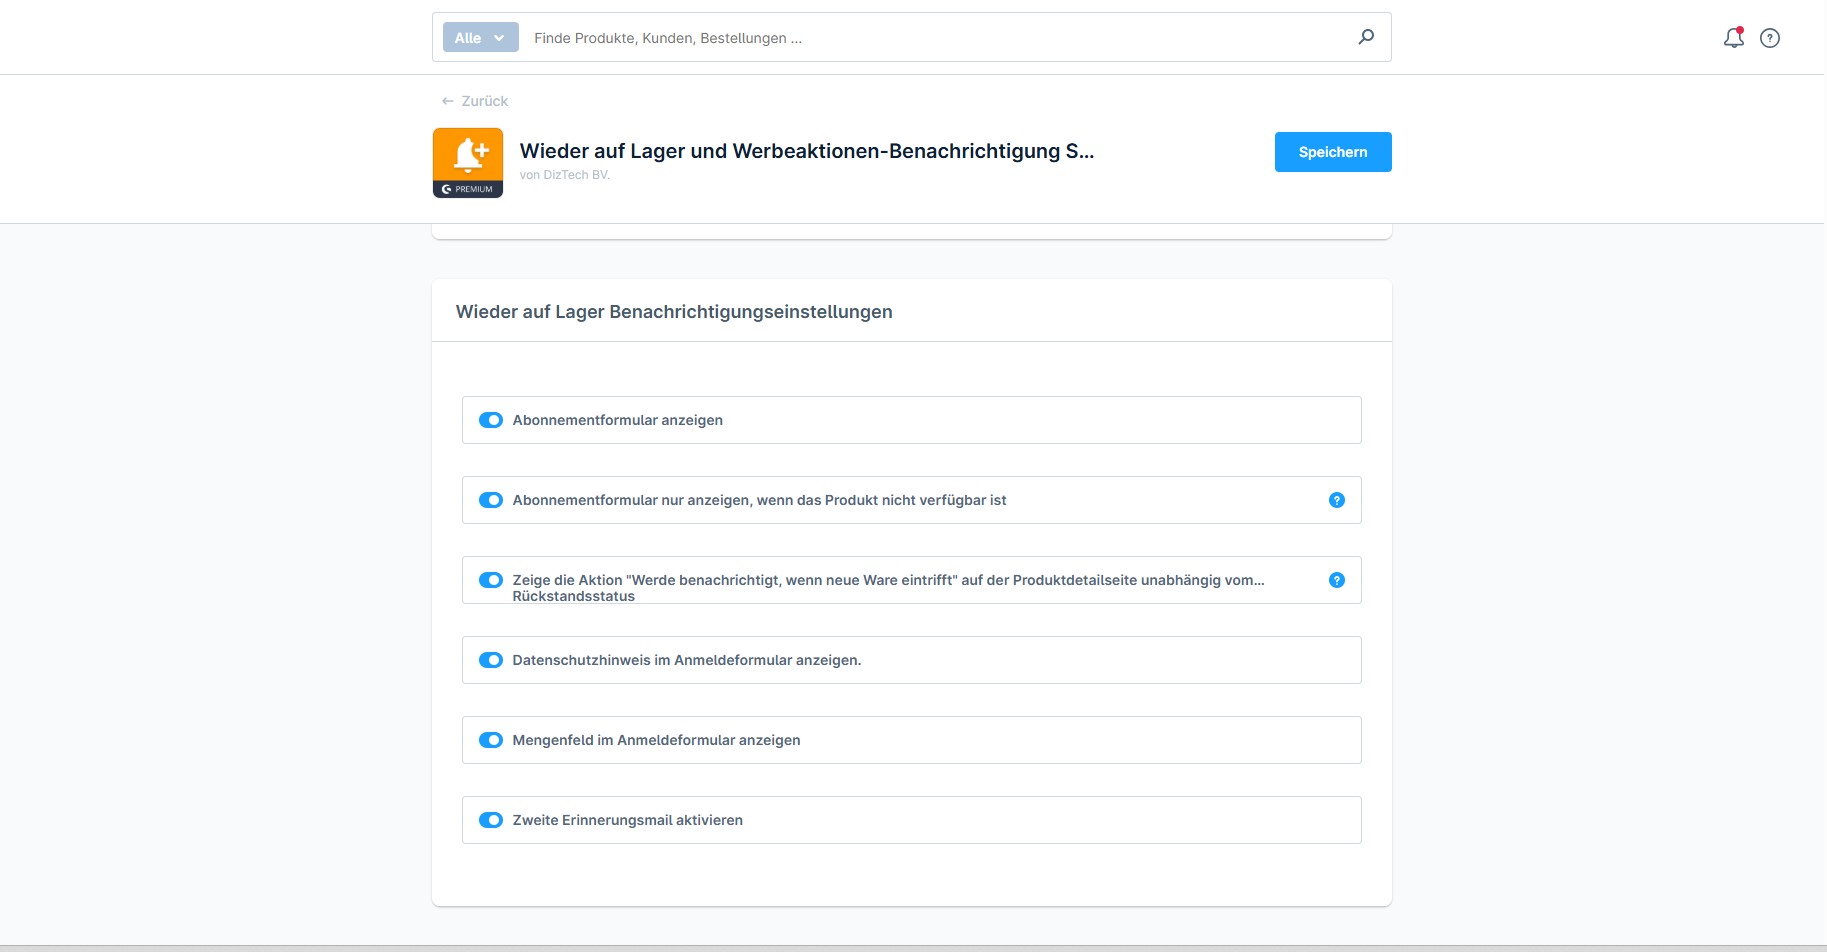Image resolution: width=1827 pixels, height=952 pixels.
Task: Click the 'von DizTech BV.' vendor text
Action: click(564, 175)
